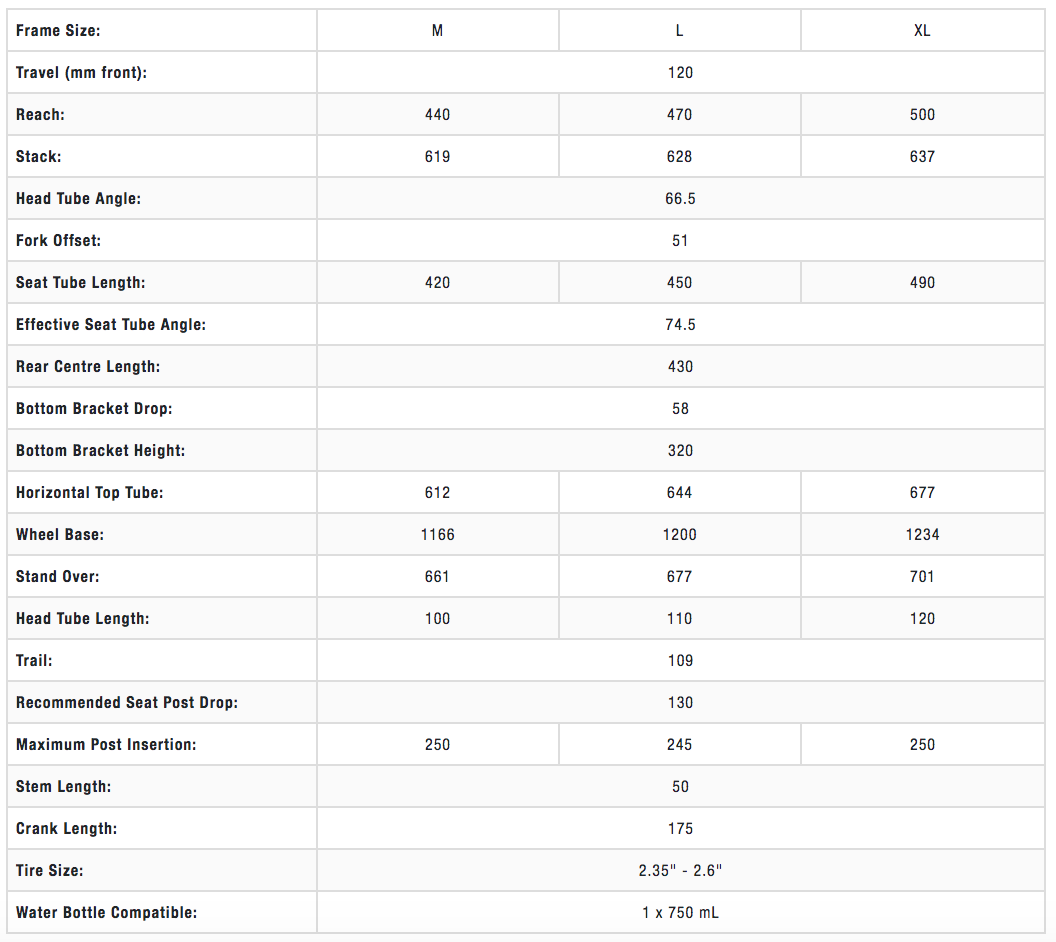This screenshot has height=942, width=1056.
Task: Select the Crank Length value 175
Action: [680, 828]
